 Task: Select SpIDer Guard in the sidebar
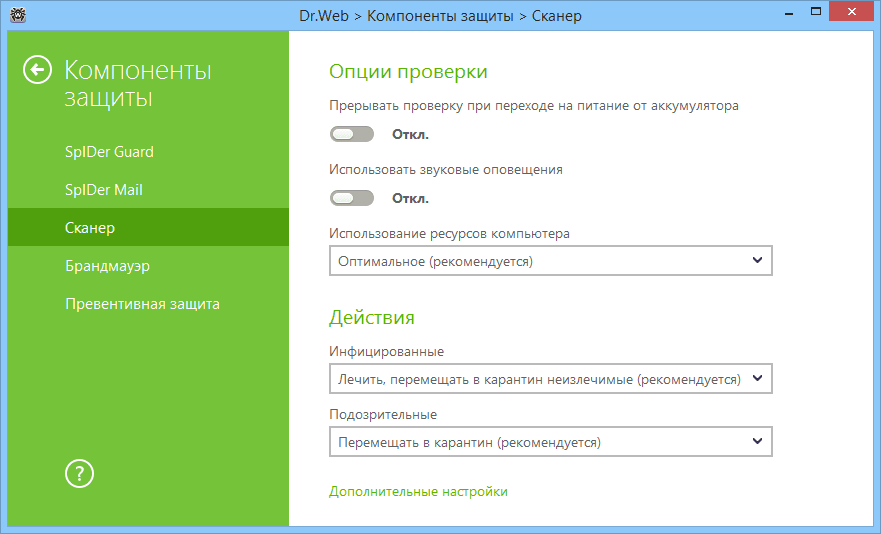(148, 152)
